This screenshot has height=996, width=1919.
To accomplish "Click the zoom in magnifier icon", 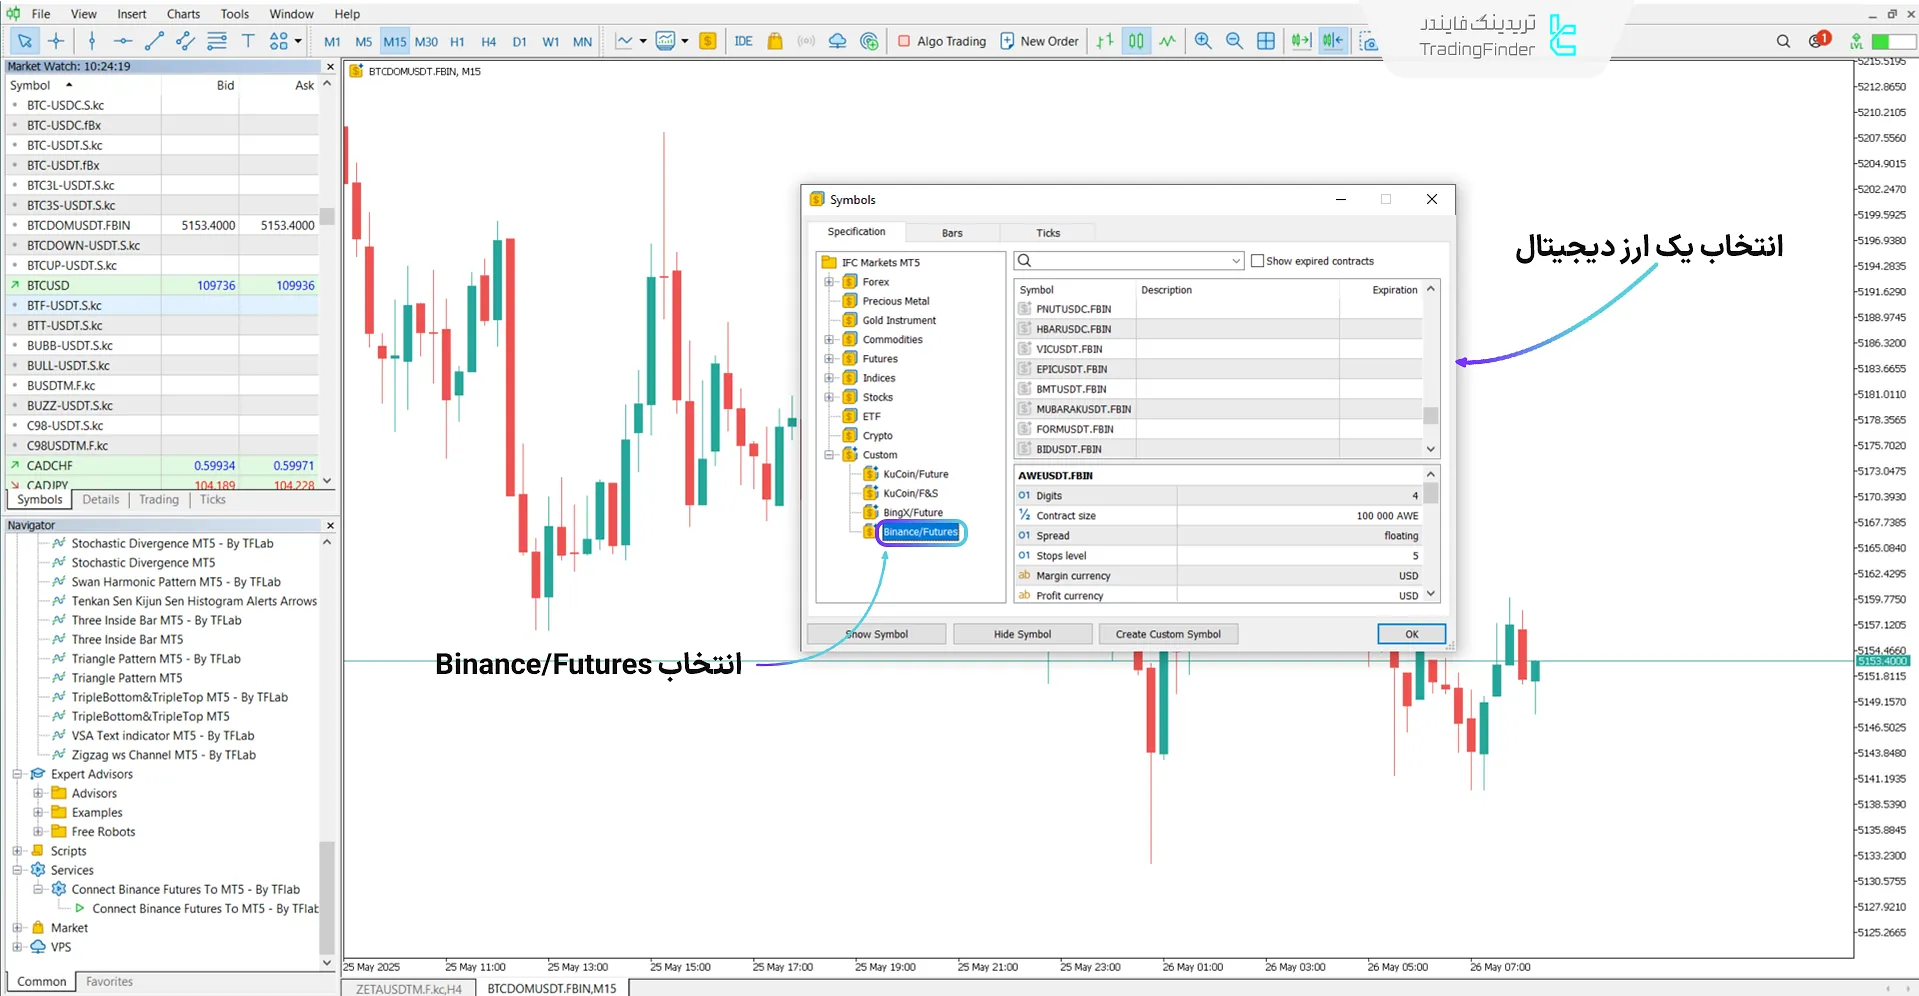I will coord(1203,41).
